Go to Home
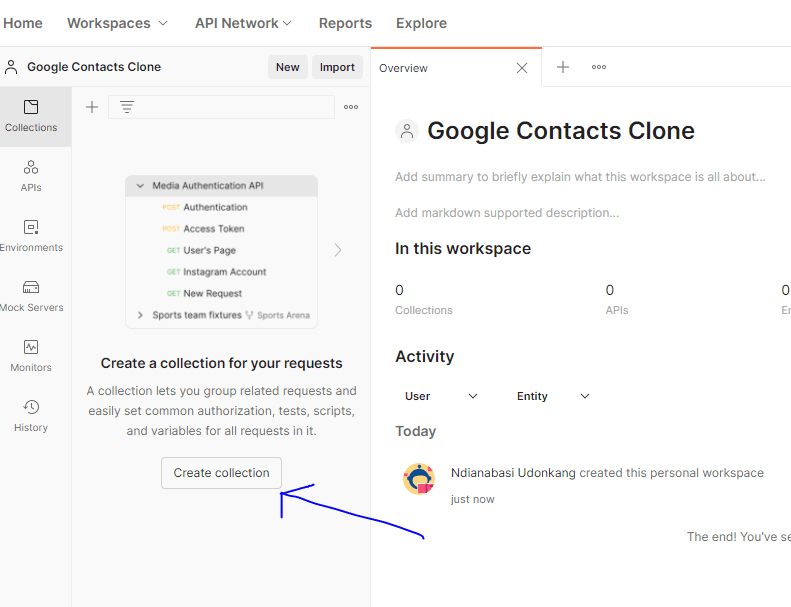The width and height of the screenshot is (791, 607). coord(23,23)
